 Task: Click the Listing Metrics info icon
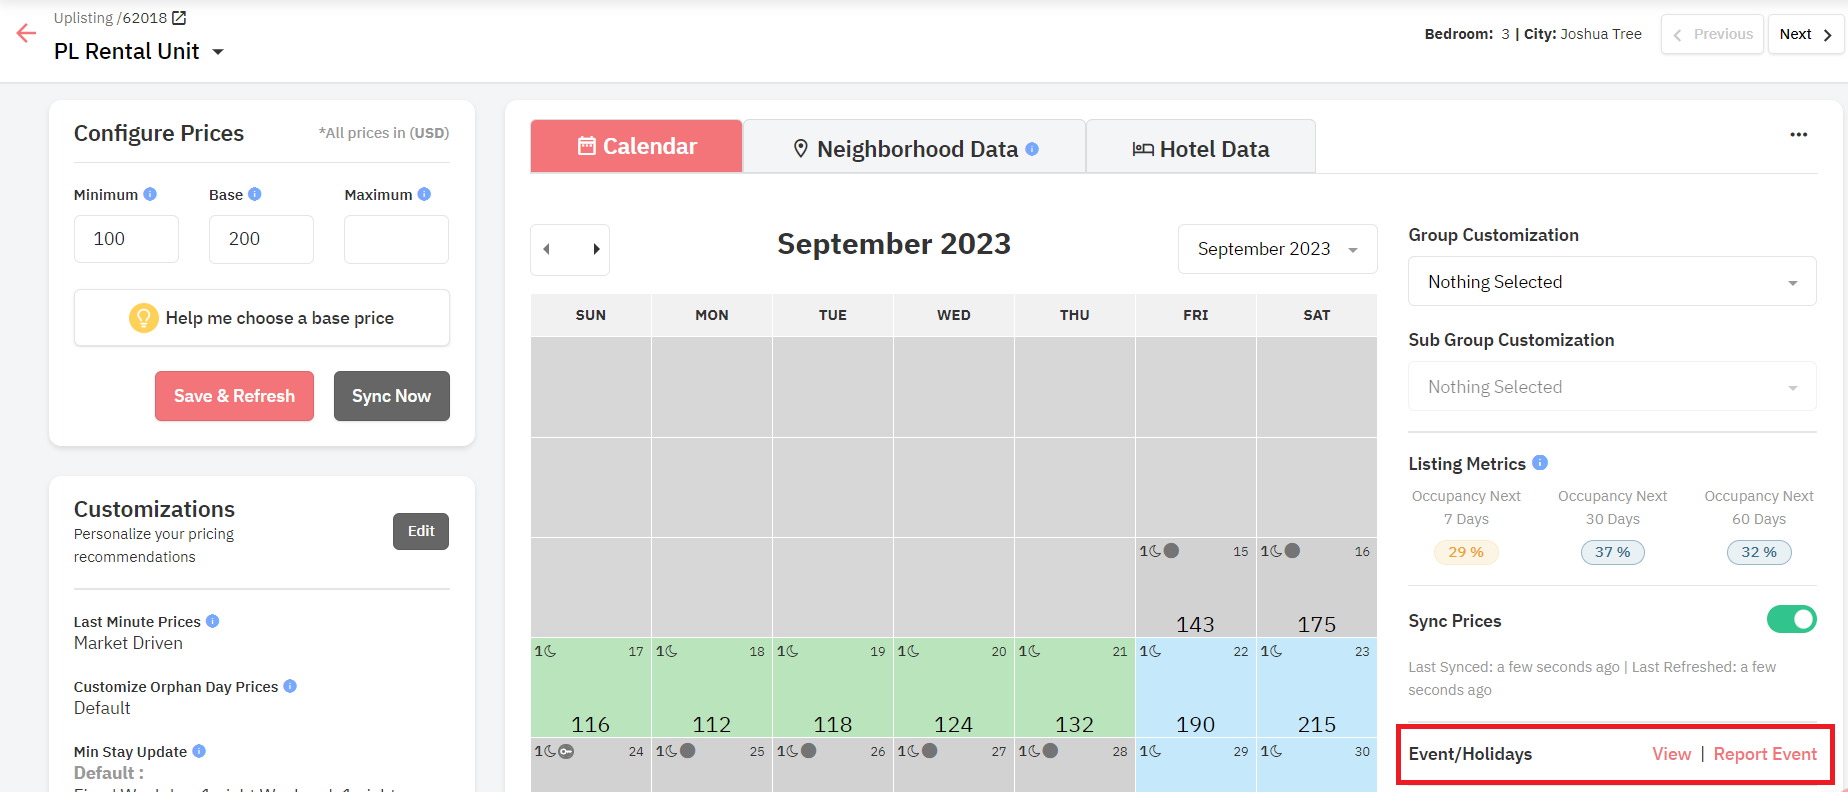tap(1540, 462)
